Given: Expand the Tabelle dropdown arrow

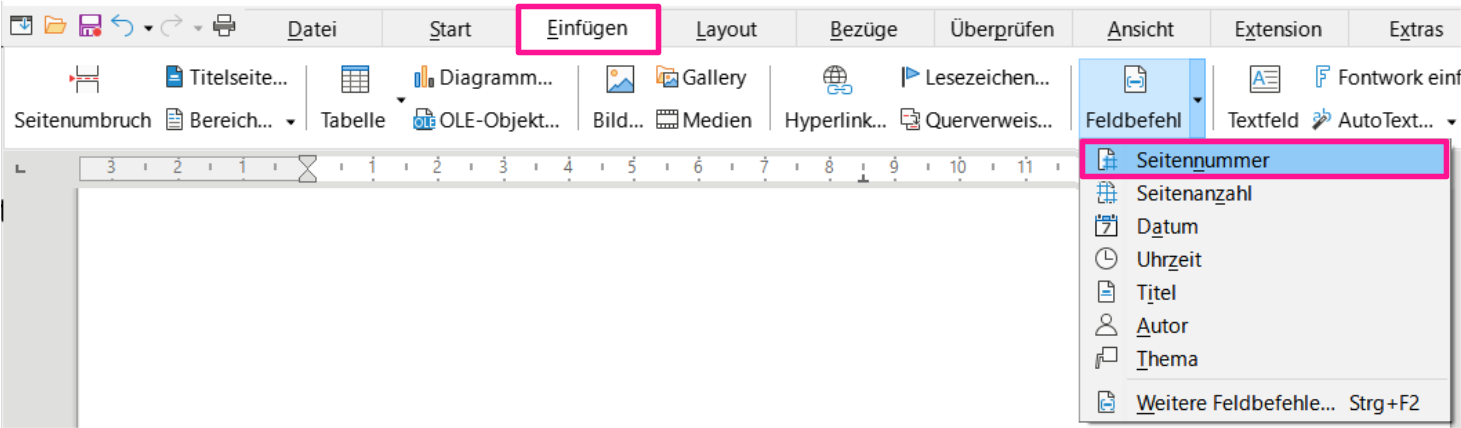Looking at the screenshot, I should coord(401,99).
